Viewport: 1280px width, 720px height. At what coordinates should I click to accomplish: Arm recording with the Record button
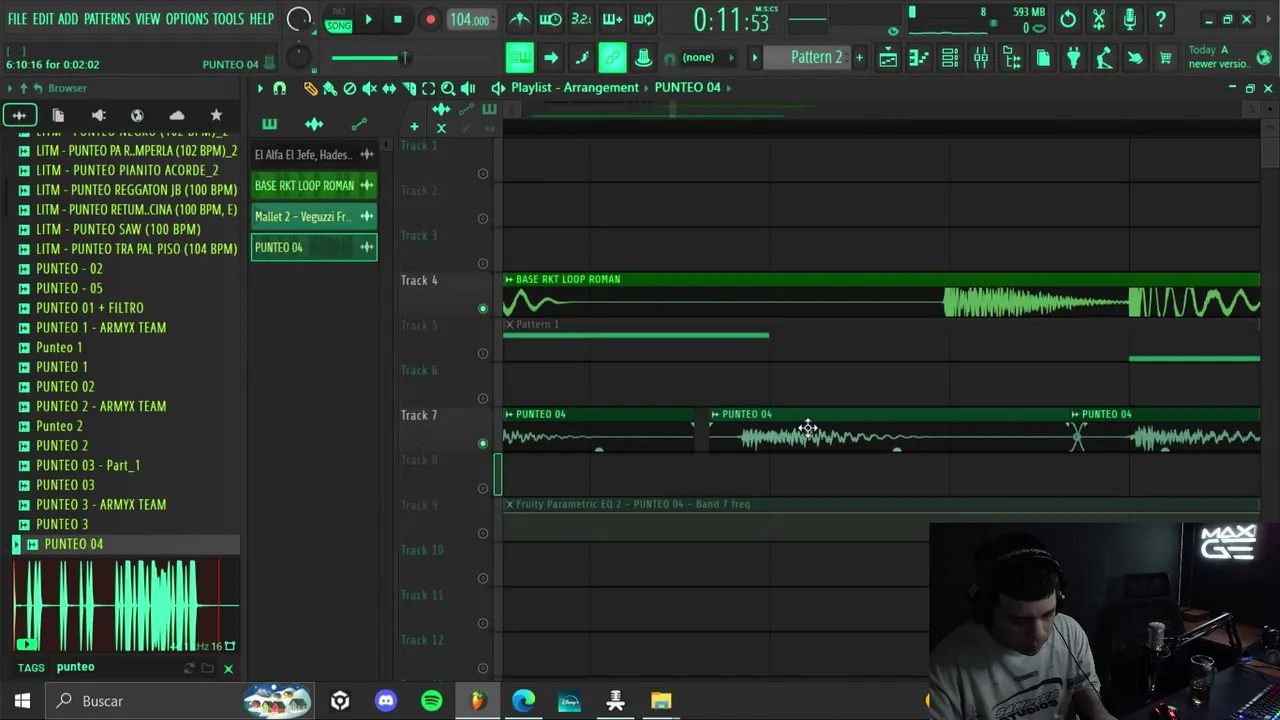pos(430,19)
